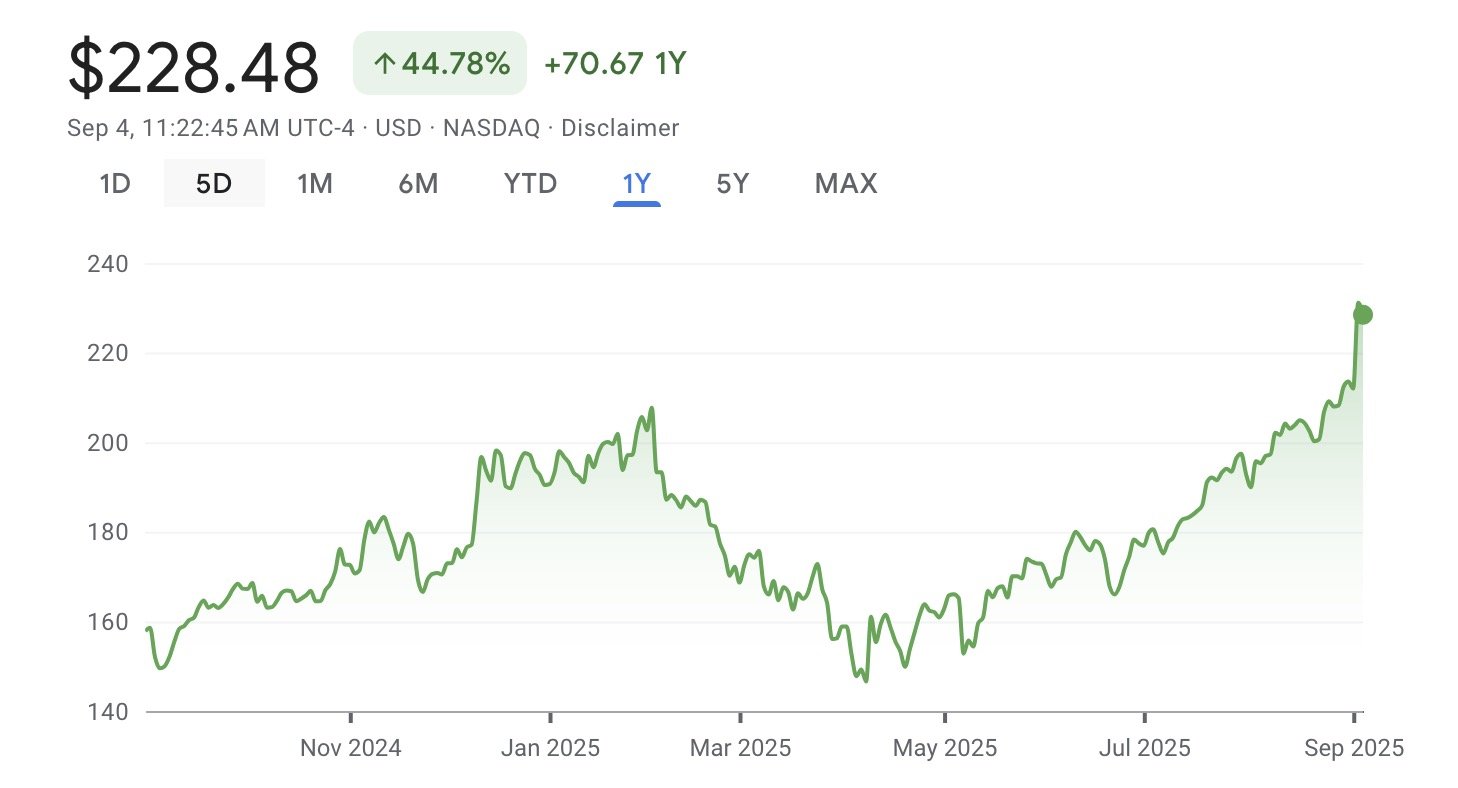Viewport: 1458px width, 788px height.
Task: Click the Jan 2025 axis label
Action: pyautogui.click(x=550, y=748)
